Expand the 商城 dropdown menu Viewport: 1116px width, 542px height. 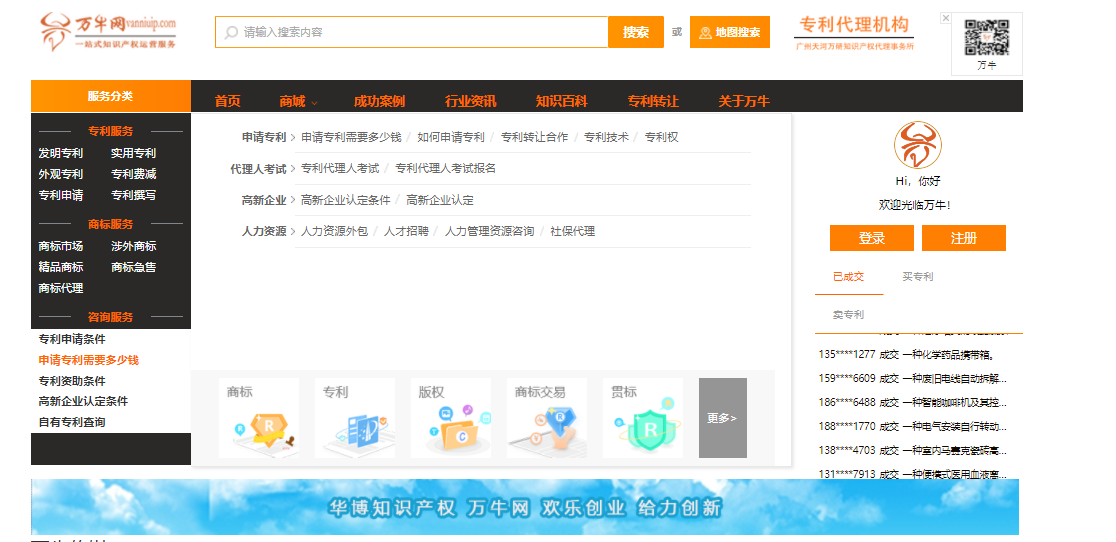(298, 101)
